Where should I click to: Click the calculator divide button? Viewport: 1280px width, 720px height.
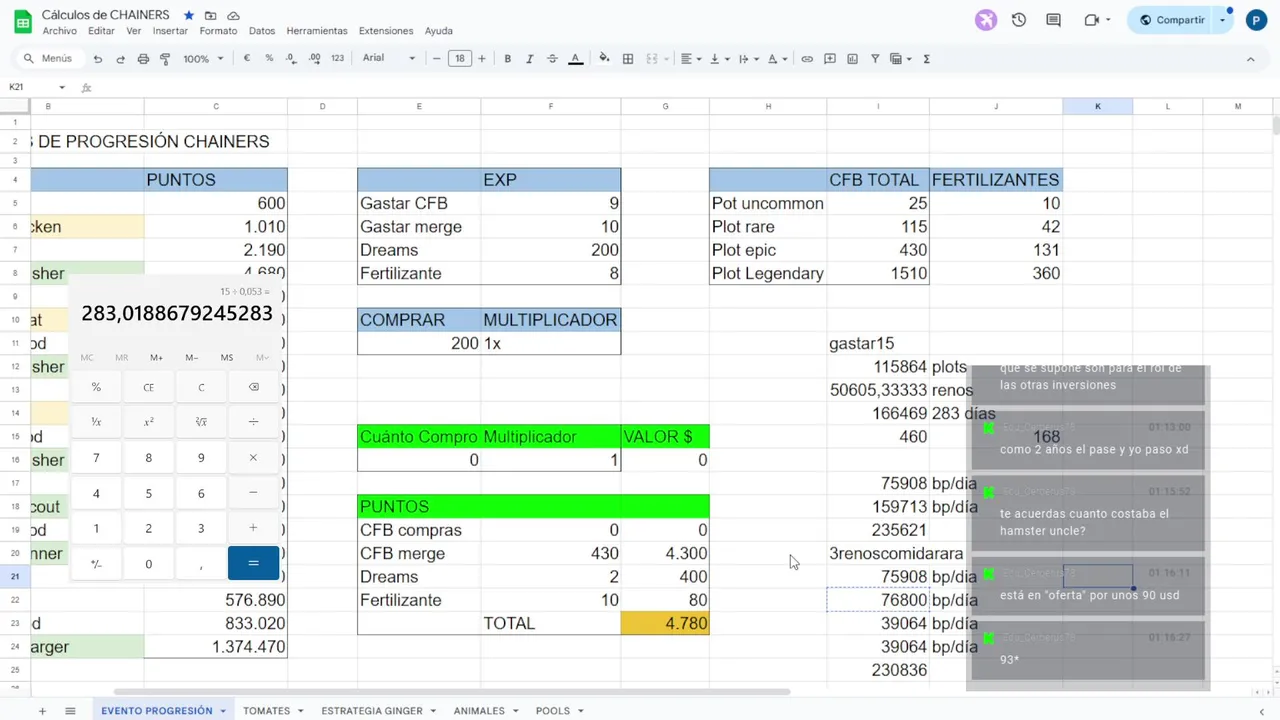pos(253,422)
